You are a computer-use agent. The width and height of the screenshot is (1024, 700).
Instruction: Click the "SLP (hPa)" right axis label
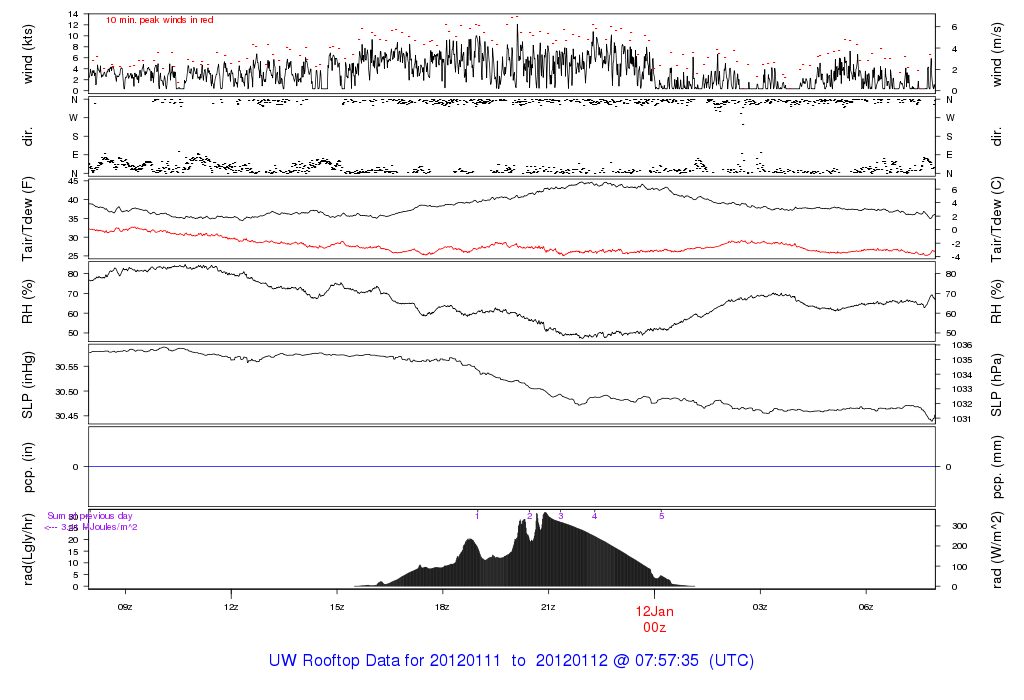click(996, 385)
